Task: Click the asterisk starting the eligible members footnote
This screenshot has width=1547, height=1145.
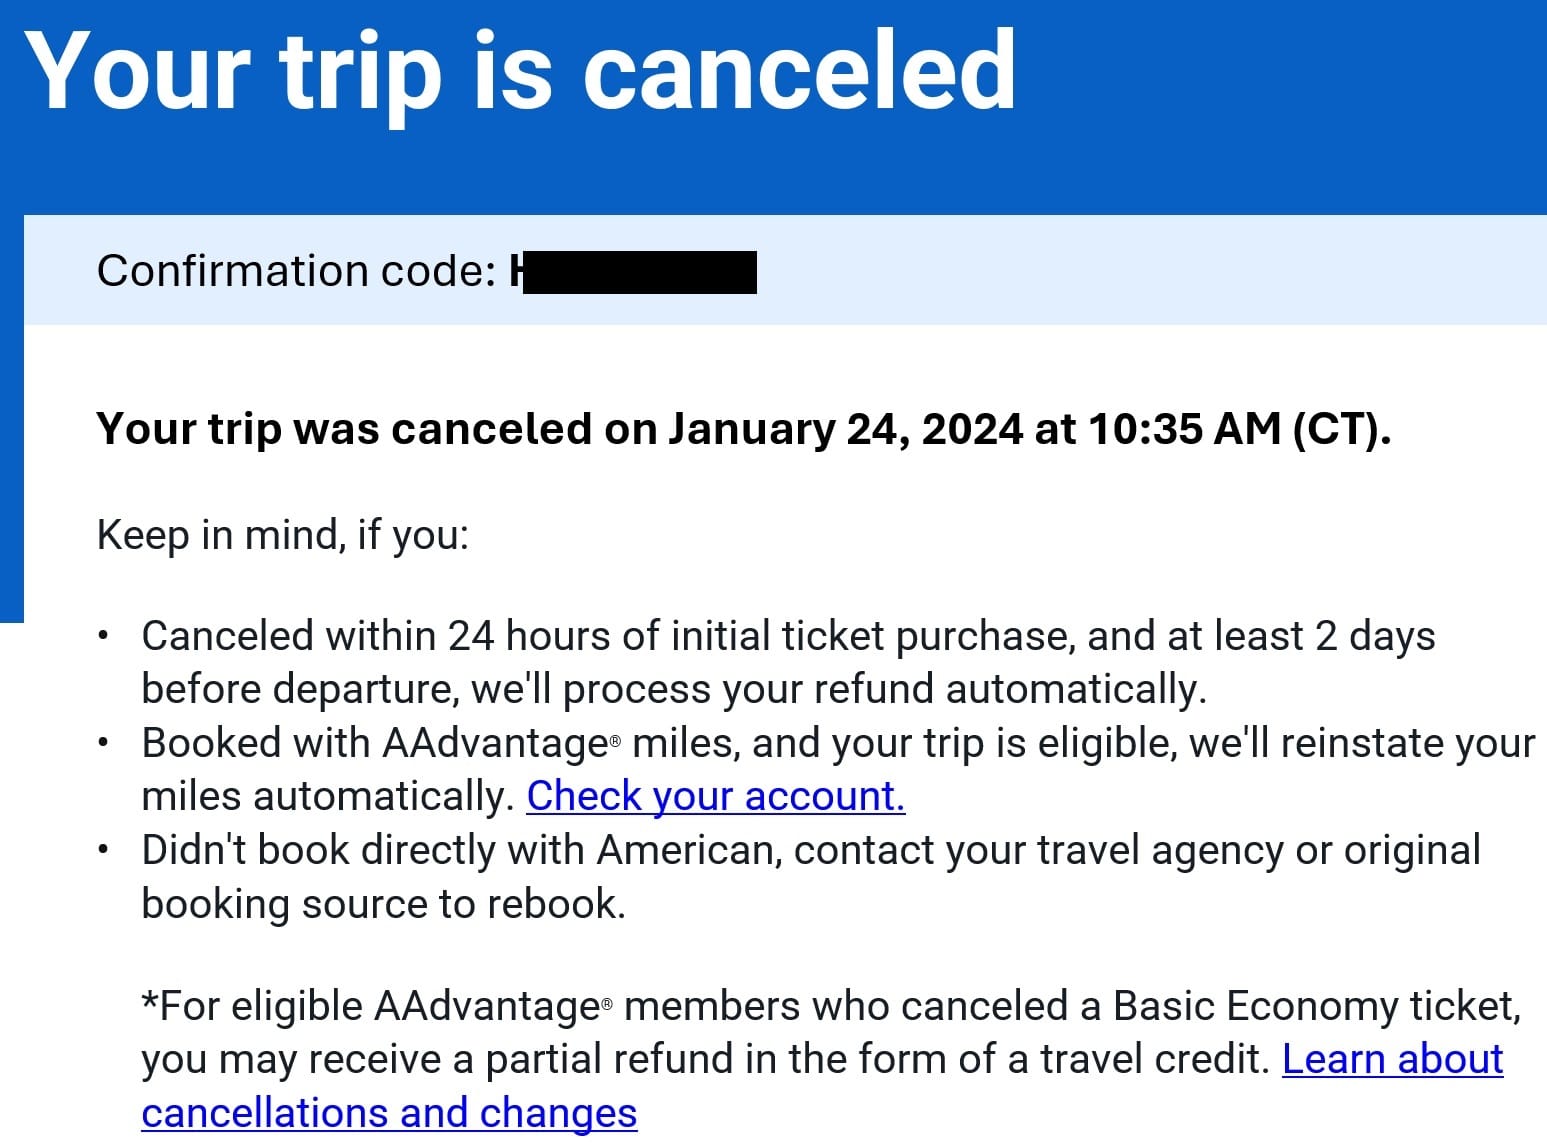Action: (150, 1000)
